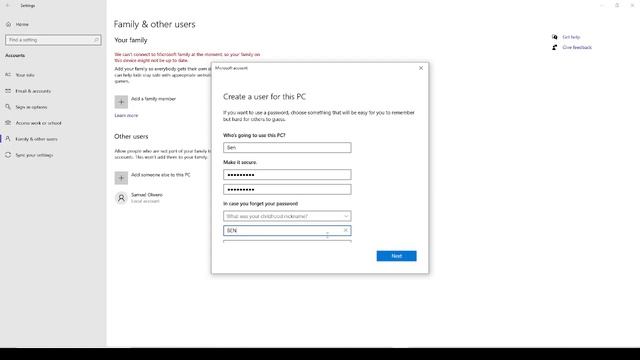Click the Sync your settings arrows icon
The image size is (640, 360).
8,155
